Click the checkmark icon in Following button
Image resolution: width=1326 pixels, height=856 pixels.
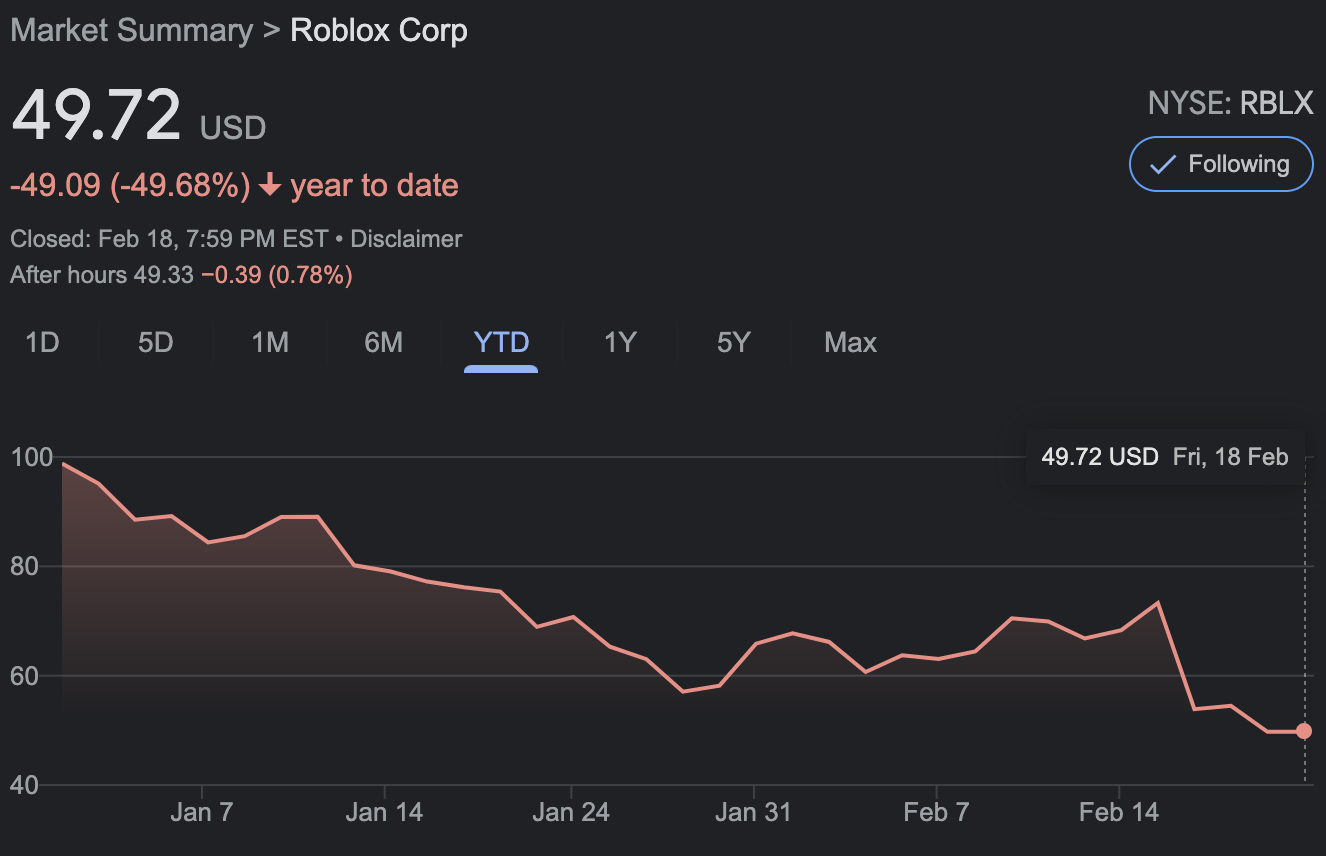pos(1162,165)
